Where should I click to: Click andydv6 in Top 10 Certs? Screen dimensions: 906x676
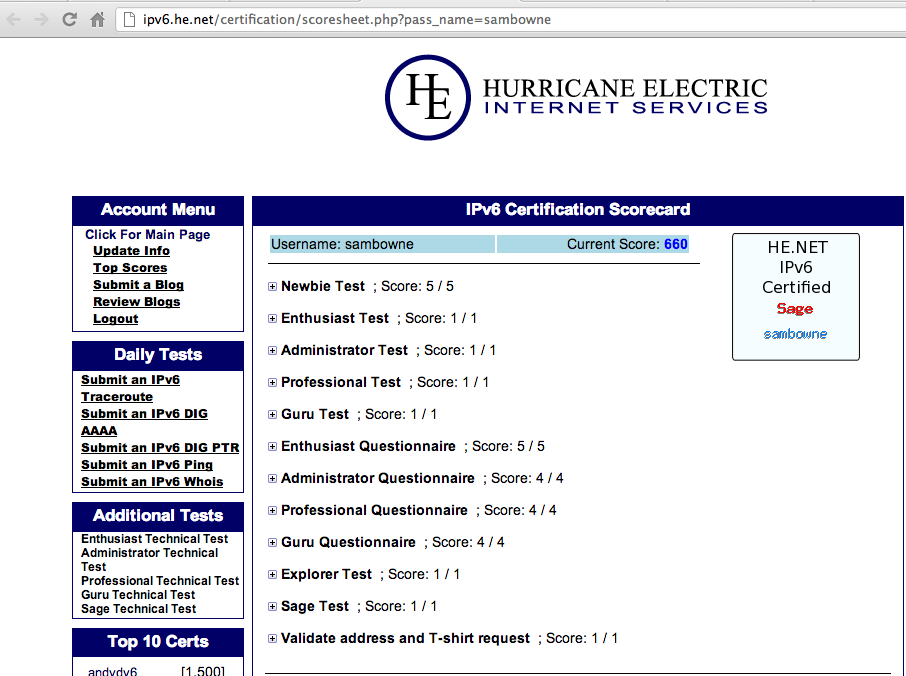click(x=113, y=671)
